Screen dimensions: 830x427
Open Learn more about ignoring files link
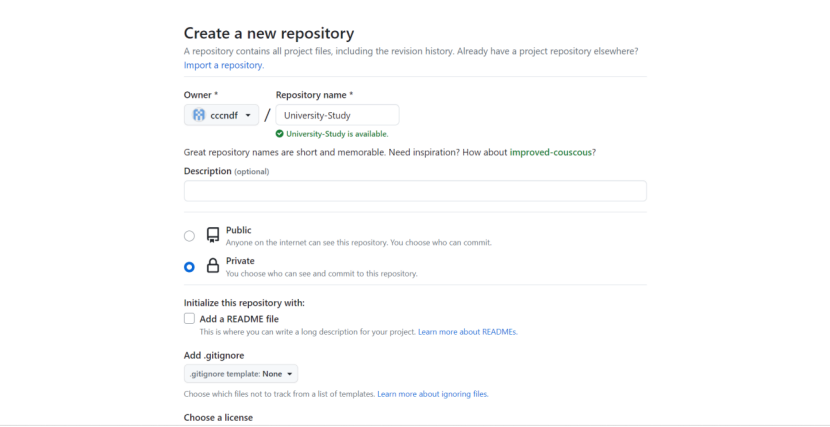pos(432,394)
